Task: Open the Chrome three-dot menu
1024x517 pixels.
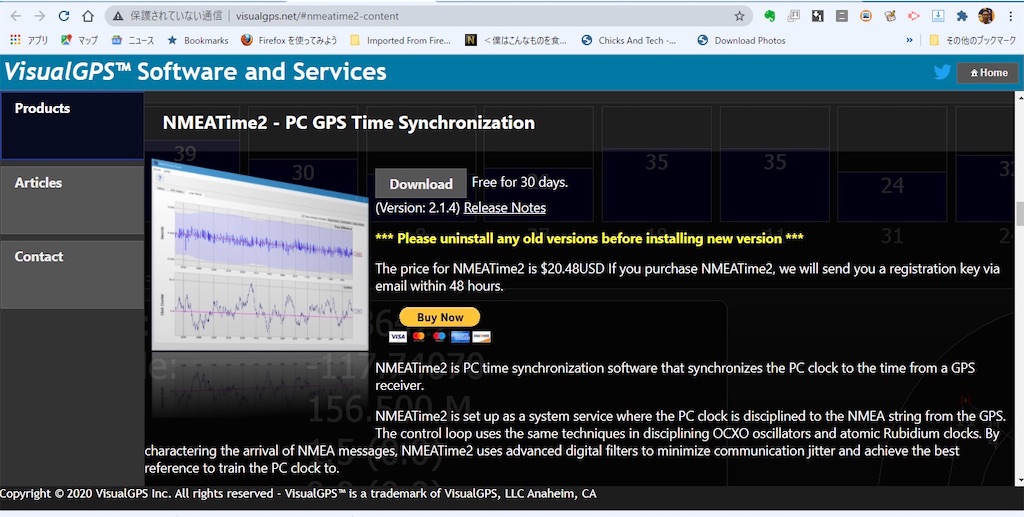Action: pyautogui.click(x=1011, y=16)
